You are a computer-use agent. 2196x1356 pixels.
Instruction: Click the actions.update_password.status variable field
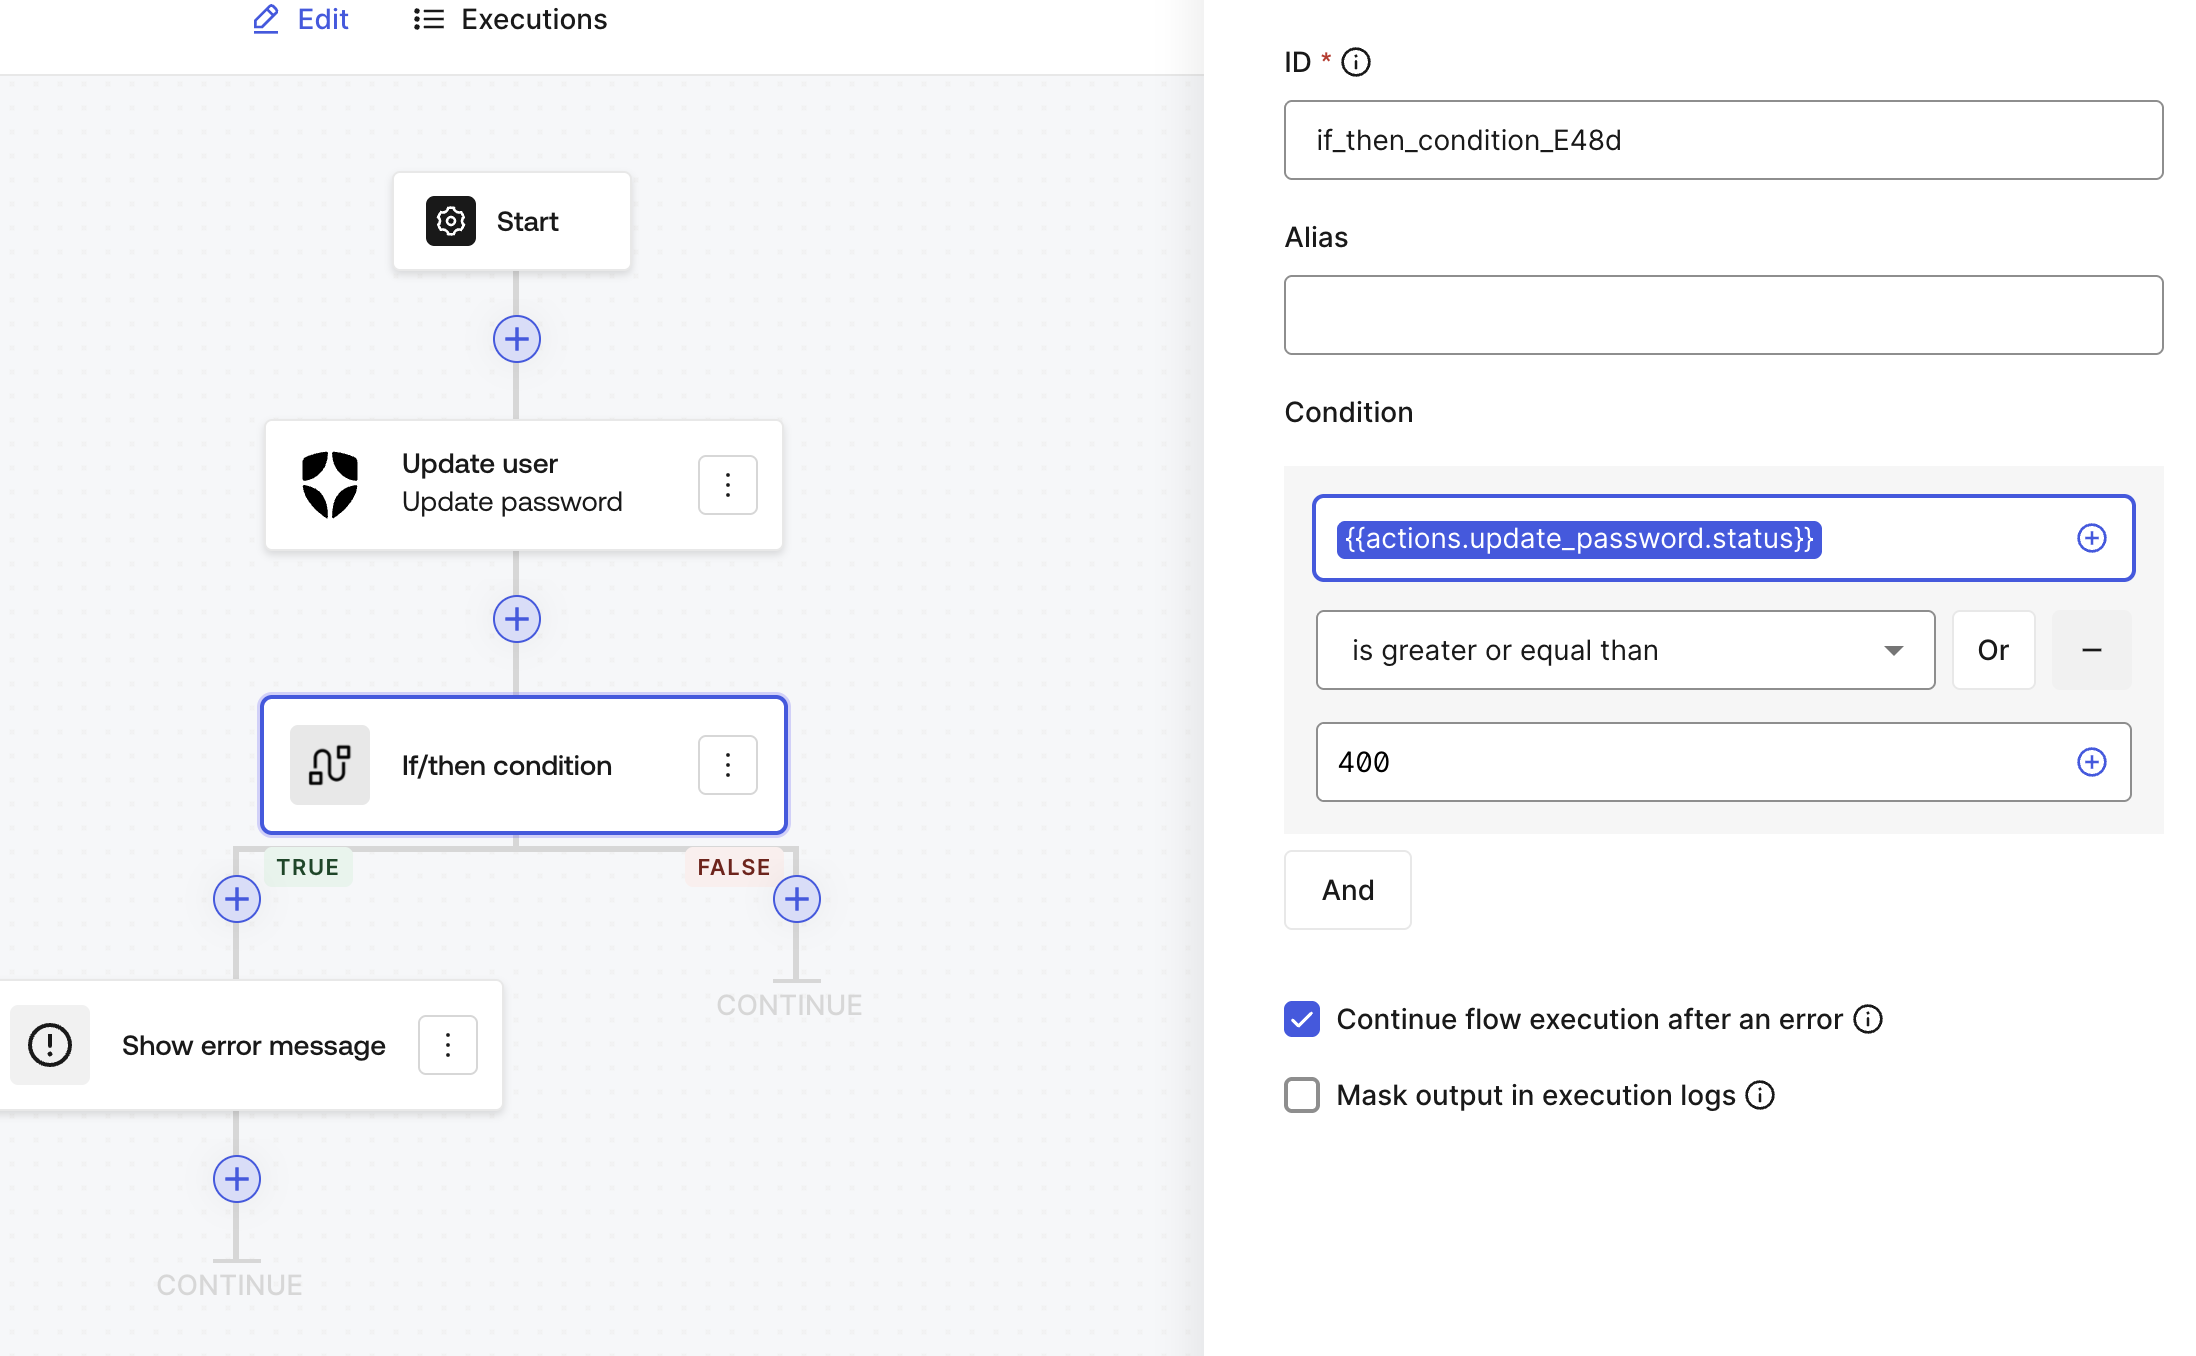[1724, 538]
